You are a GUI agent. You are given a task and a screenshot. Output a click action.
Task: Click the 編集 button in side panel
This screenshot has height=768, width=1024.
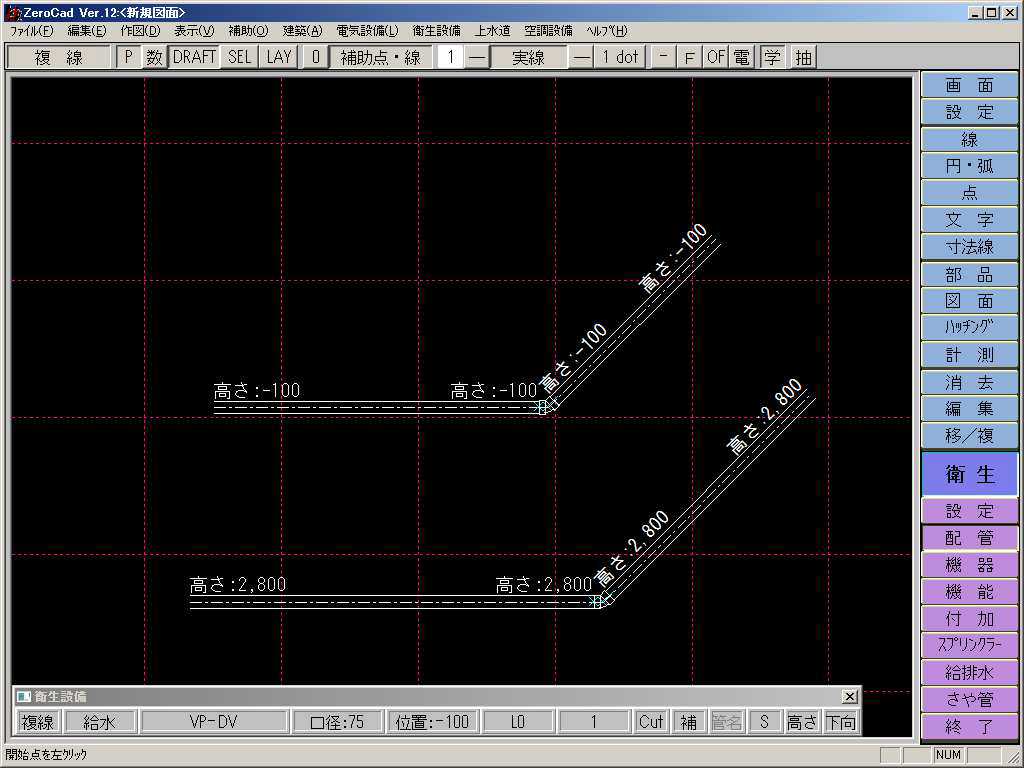(x=969, y=409)
